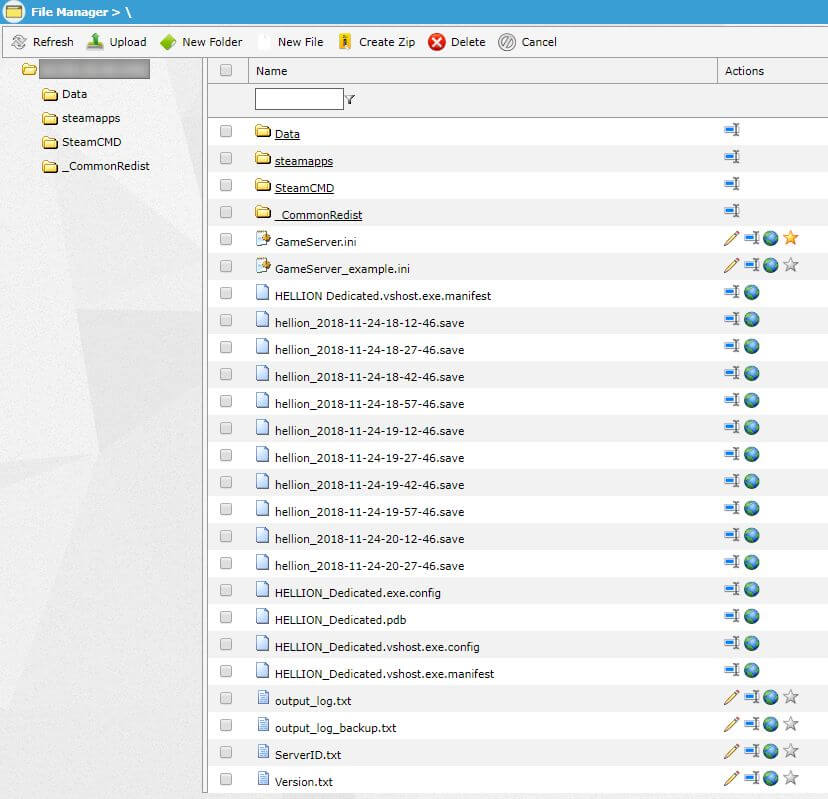Check the select-all checkbox in header
Image resolution: width=828 pixels, height=799 pixels.
point(226,70)
